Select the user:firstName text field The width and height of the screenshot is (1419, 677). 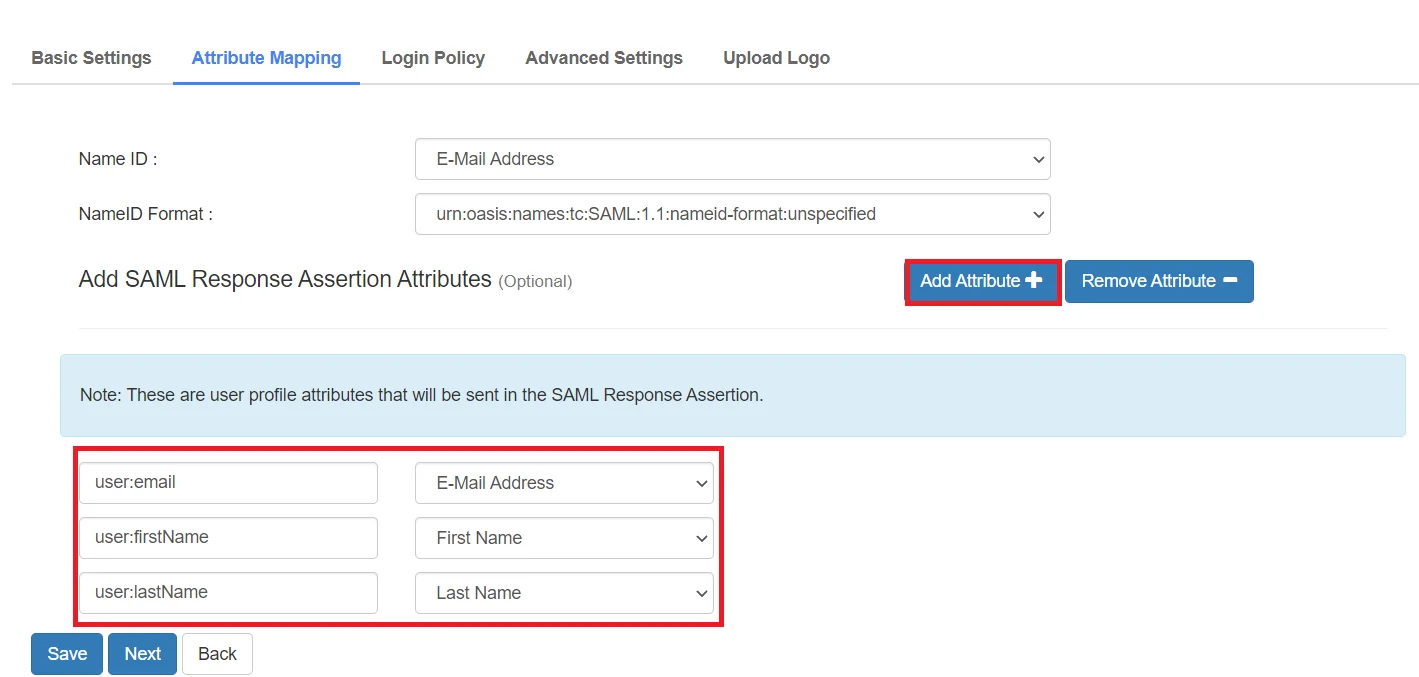[228, 538]
